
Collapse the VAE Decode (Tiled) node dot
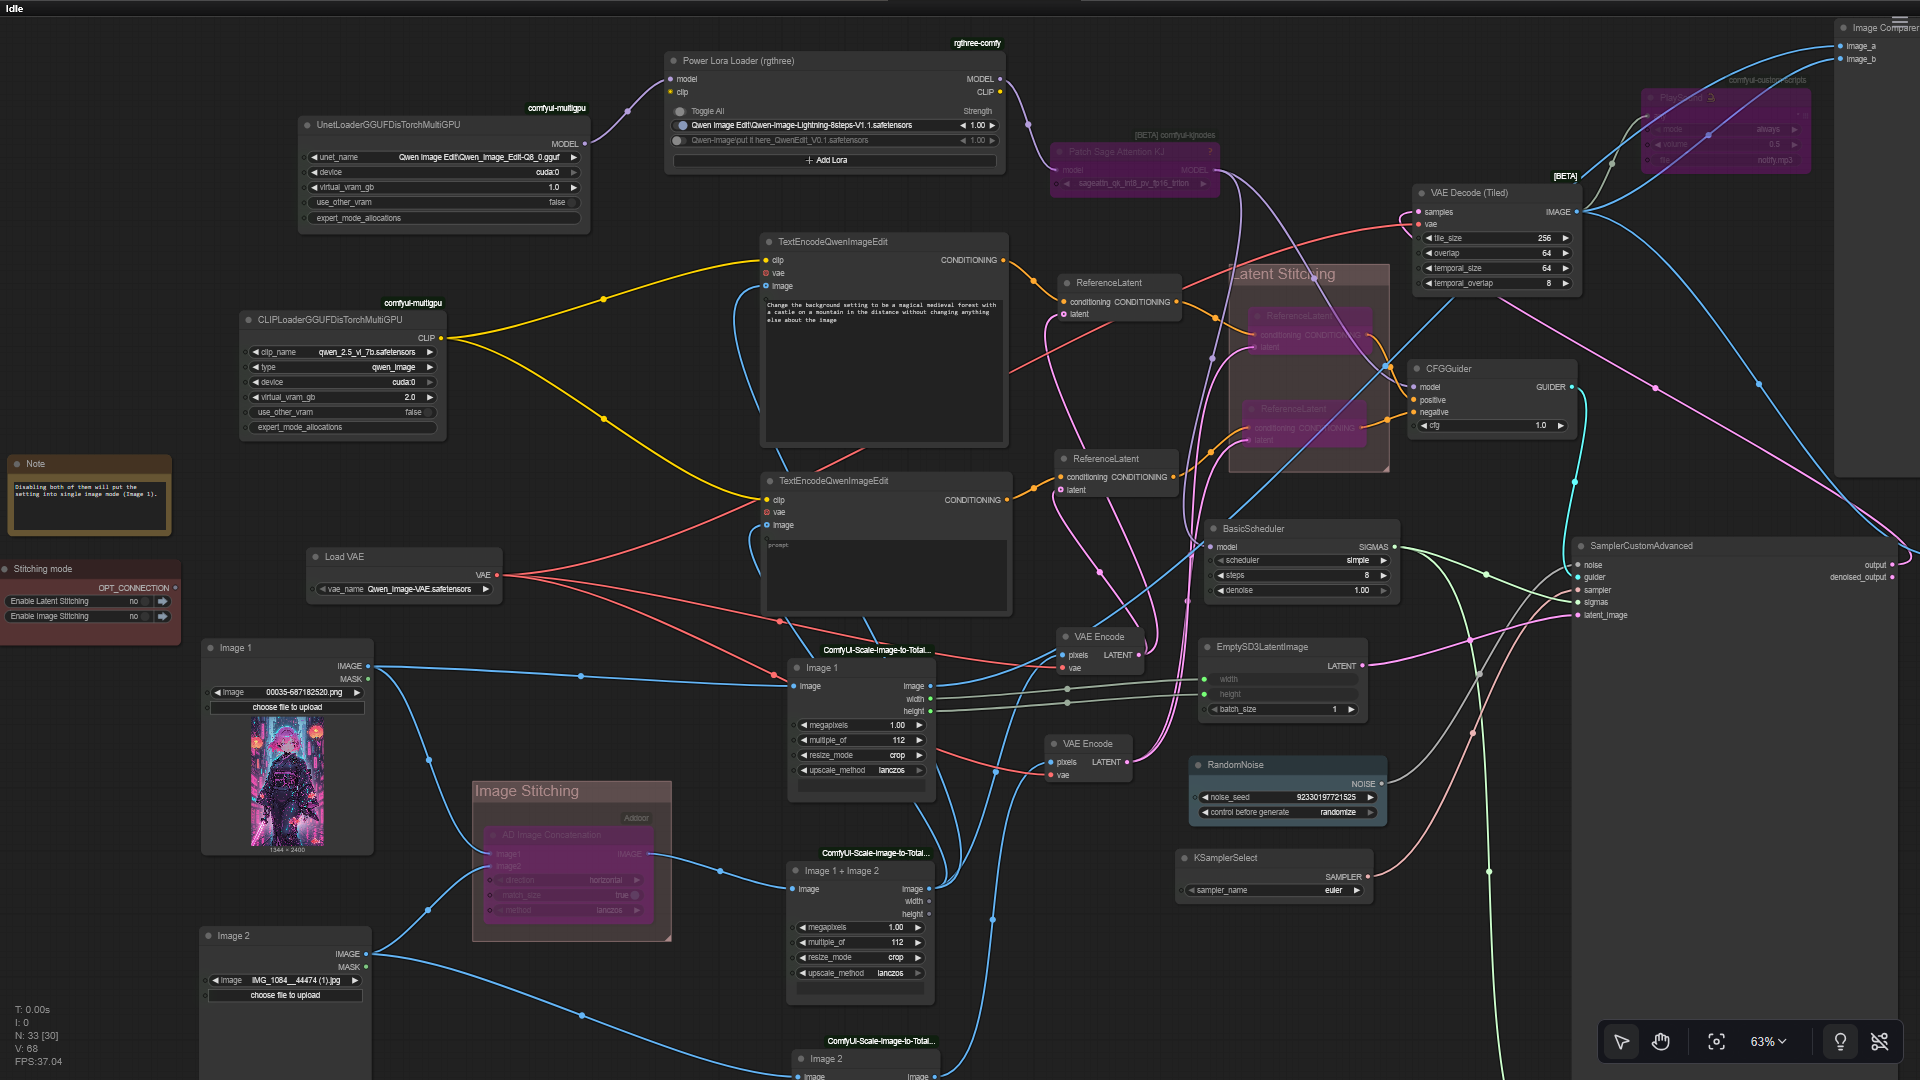coord(1422,193)
